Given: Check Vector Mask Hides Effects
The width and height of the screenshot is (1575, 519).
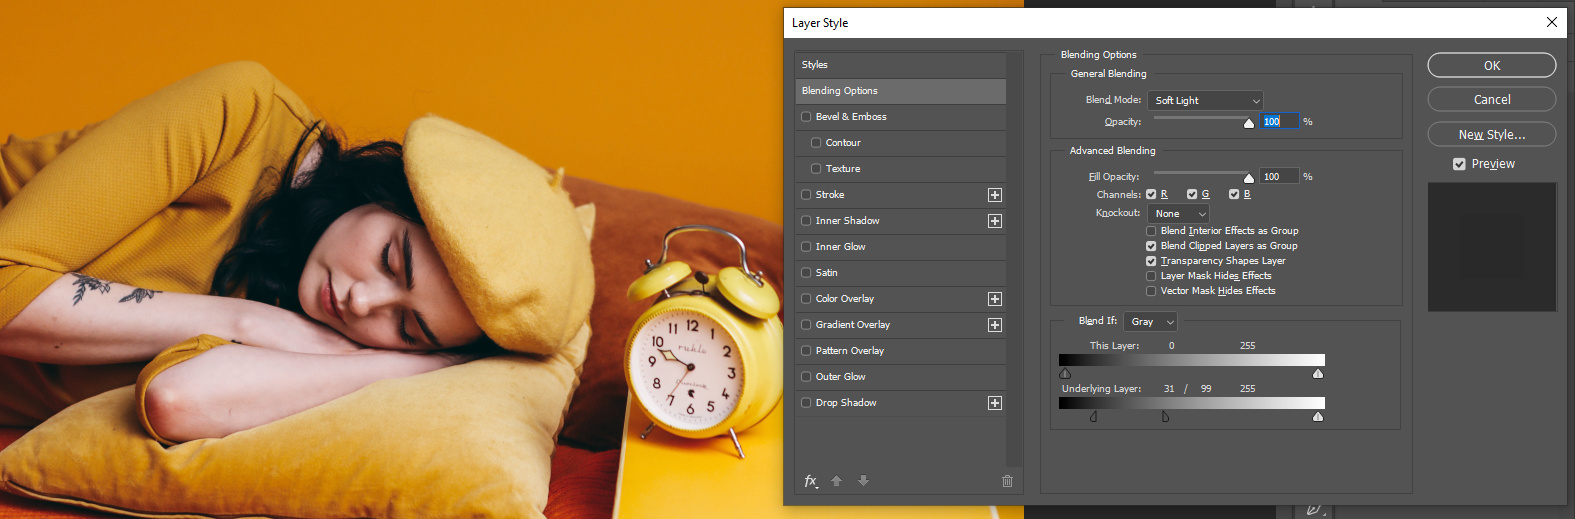Looking at the screenshot, I should [1151, 291].
